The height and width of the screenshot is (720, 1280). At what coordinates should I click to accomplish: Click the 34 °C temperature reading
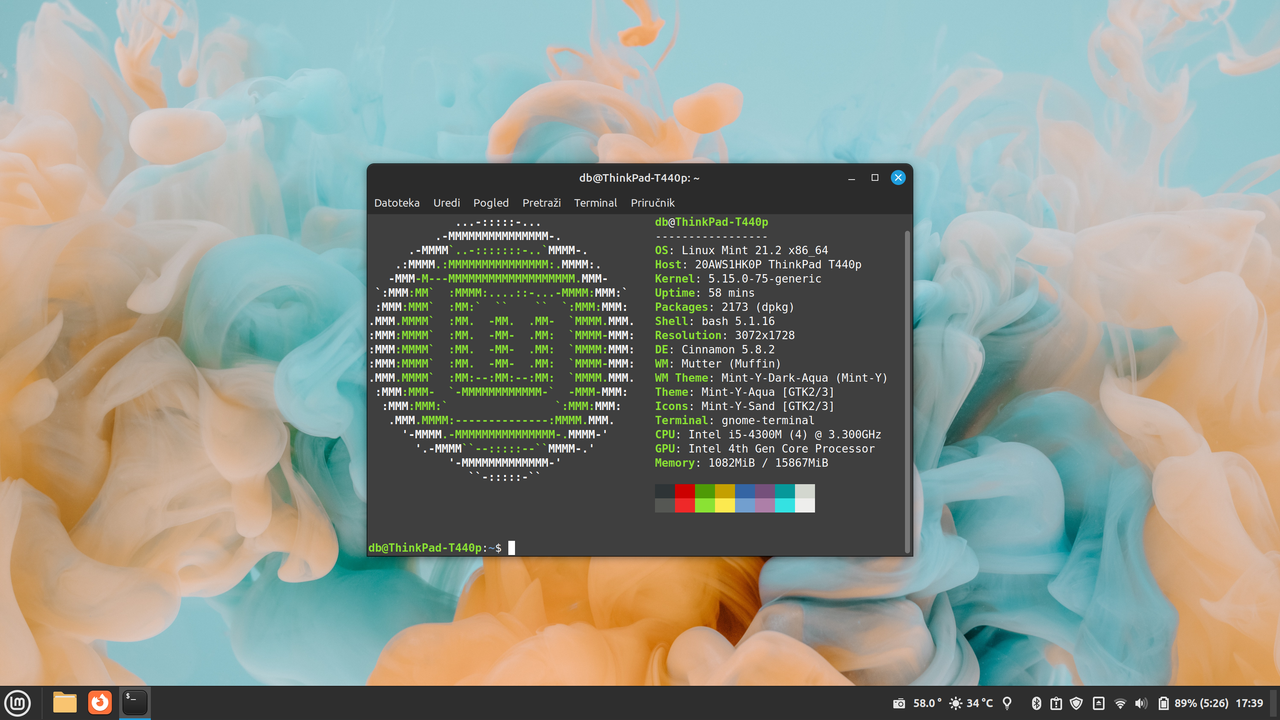[980, 704]
